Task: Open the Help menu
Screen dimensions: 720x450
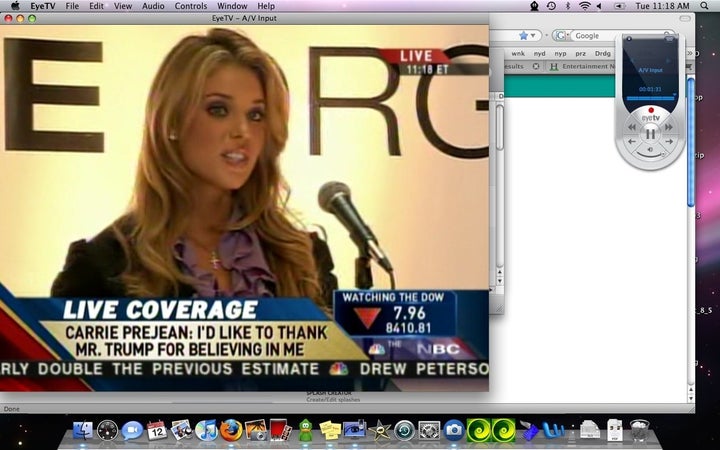Action: [266, 6]
